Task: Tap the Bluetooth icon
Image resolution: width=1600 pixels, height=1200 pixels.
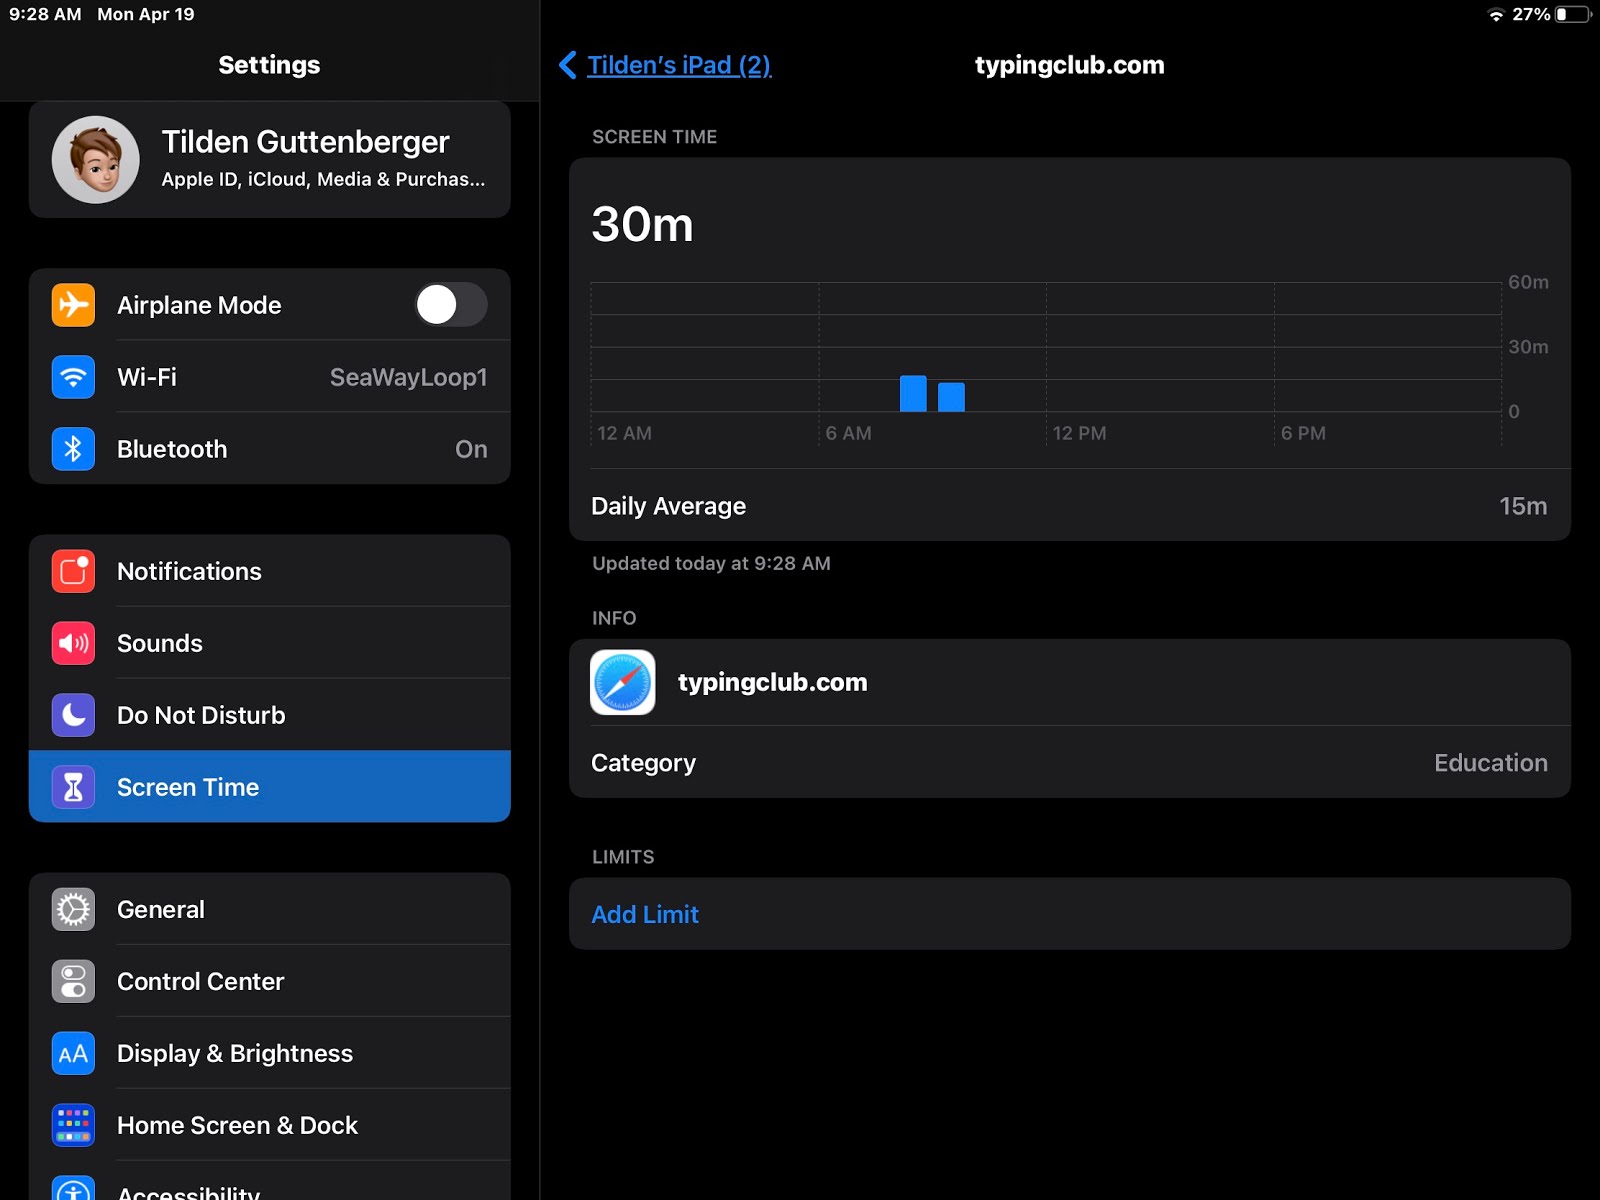Action: (73, 449)
